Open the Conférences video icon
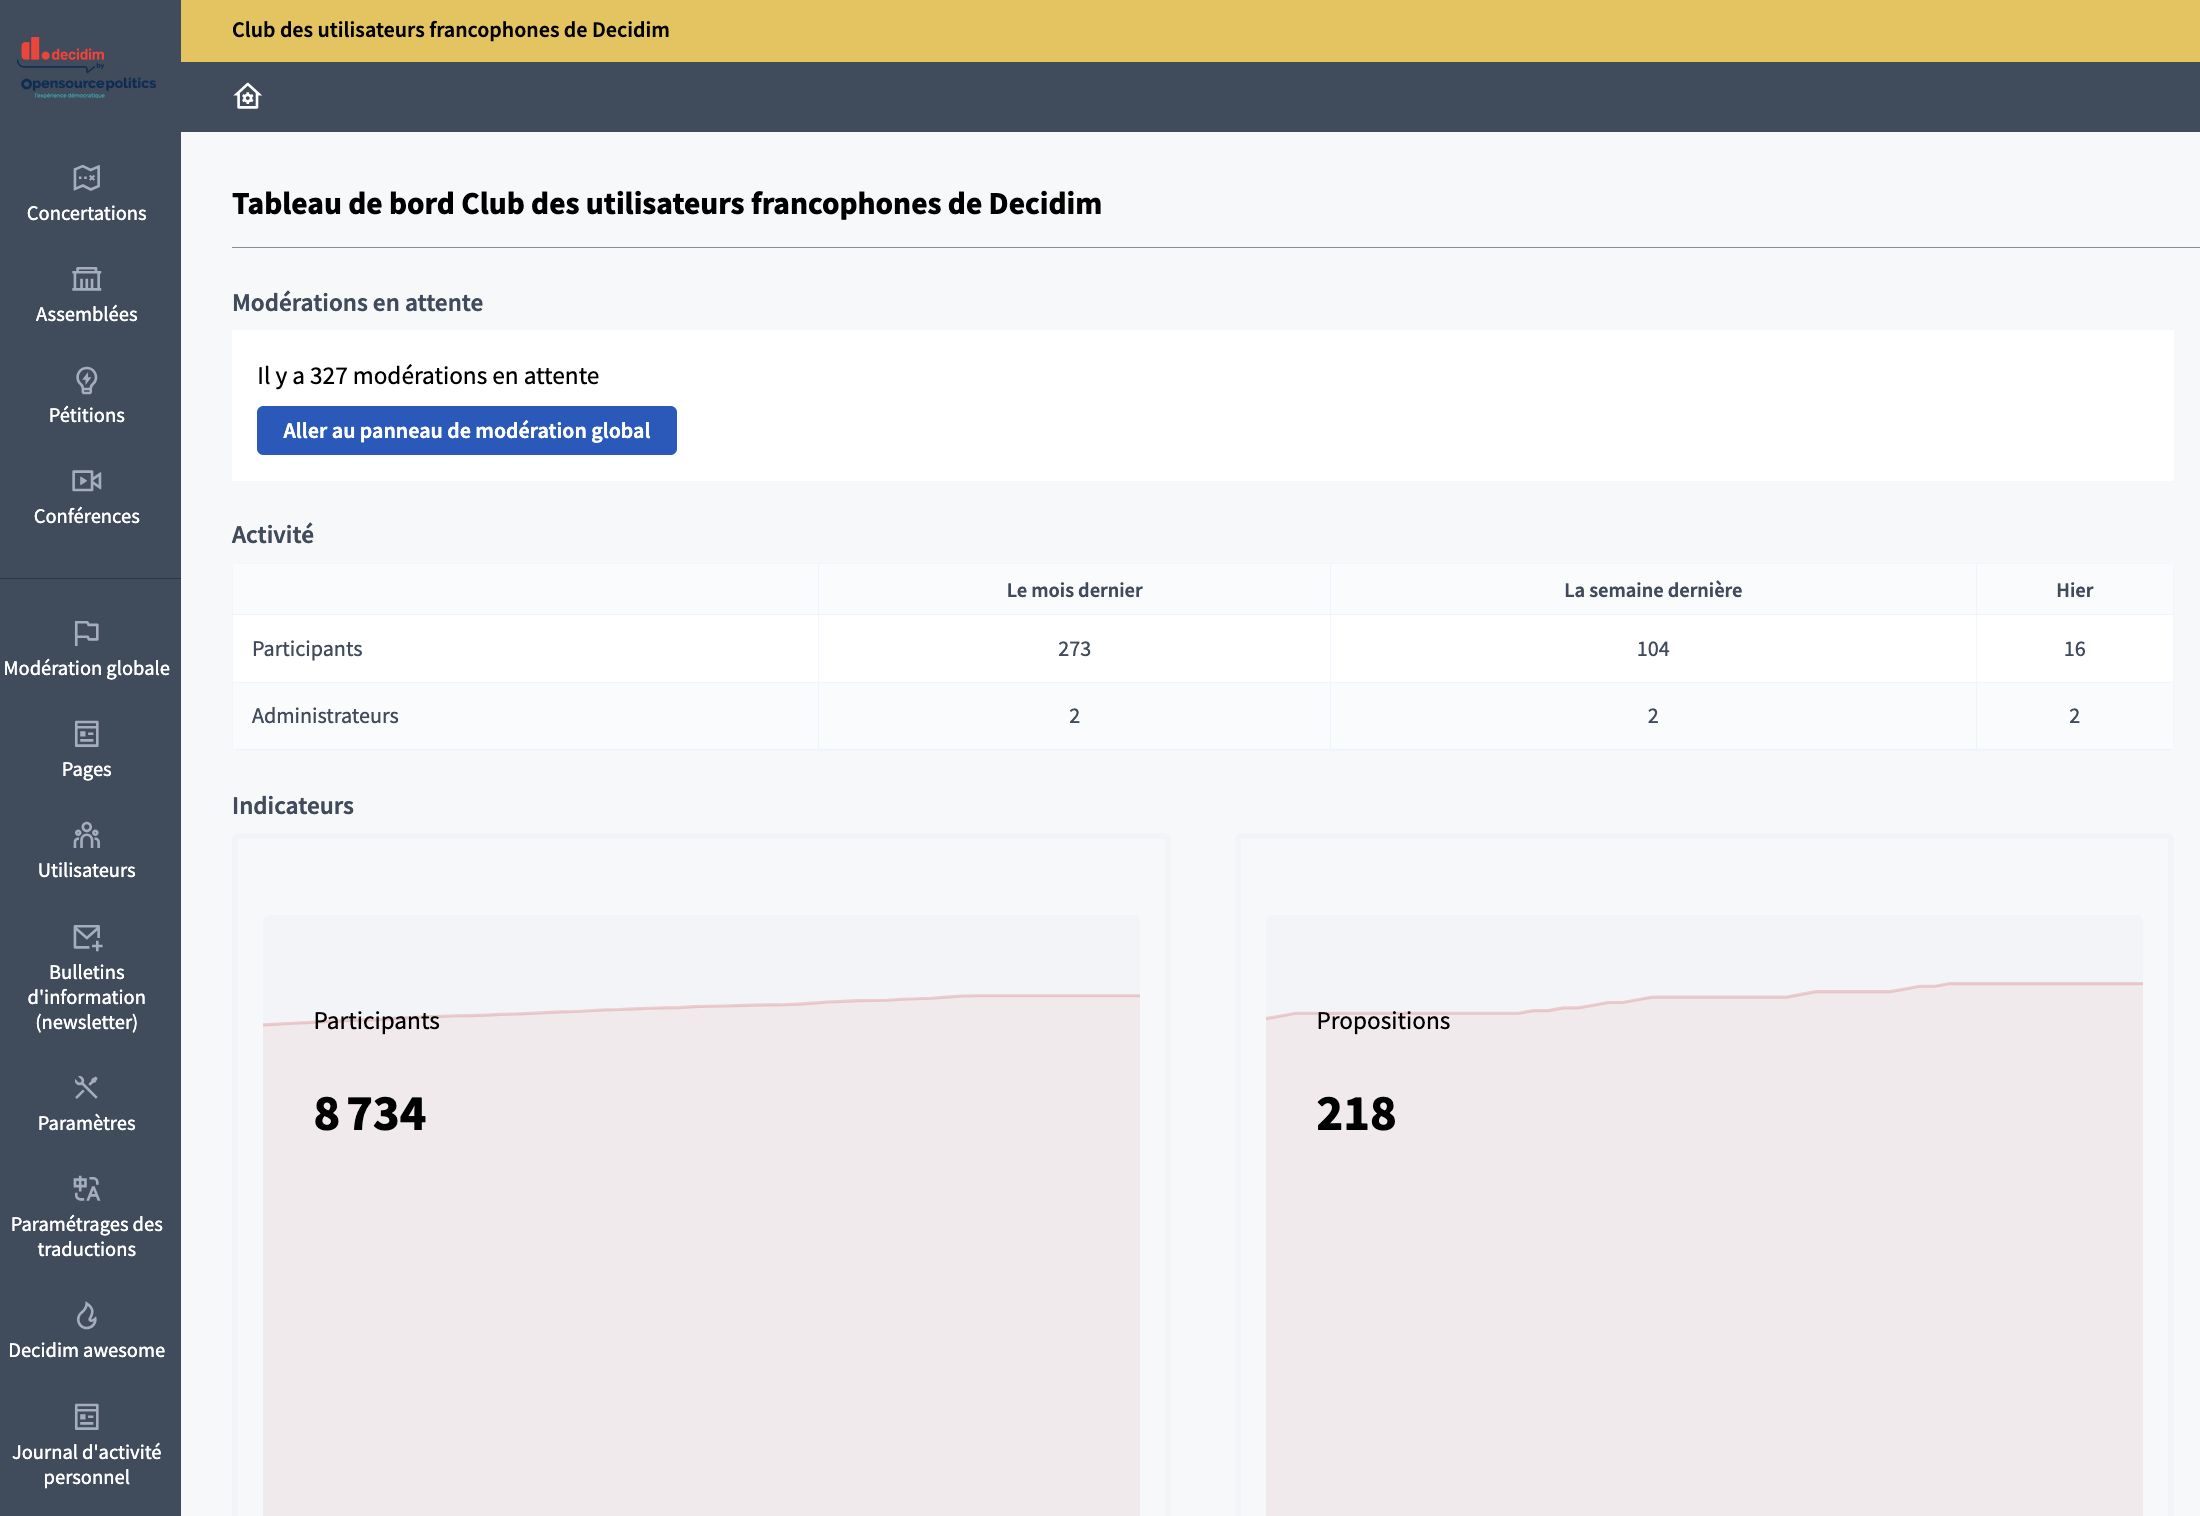Viewport: 2200px width, 1516px height. click(x=87, y=481)
